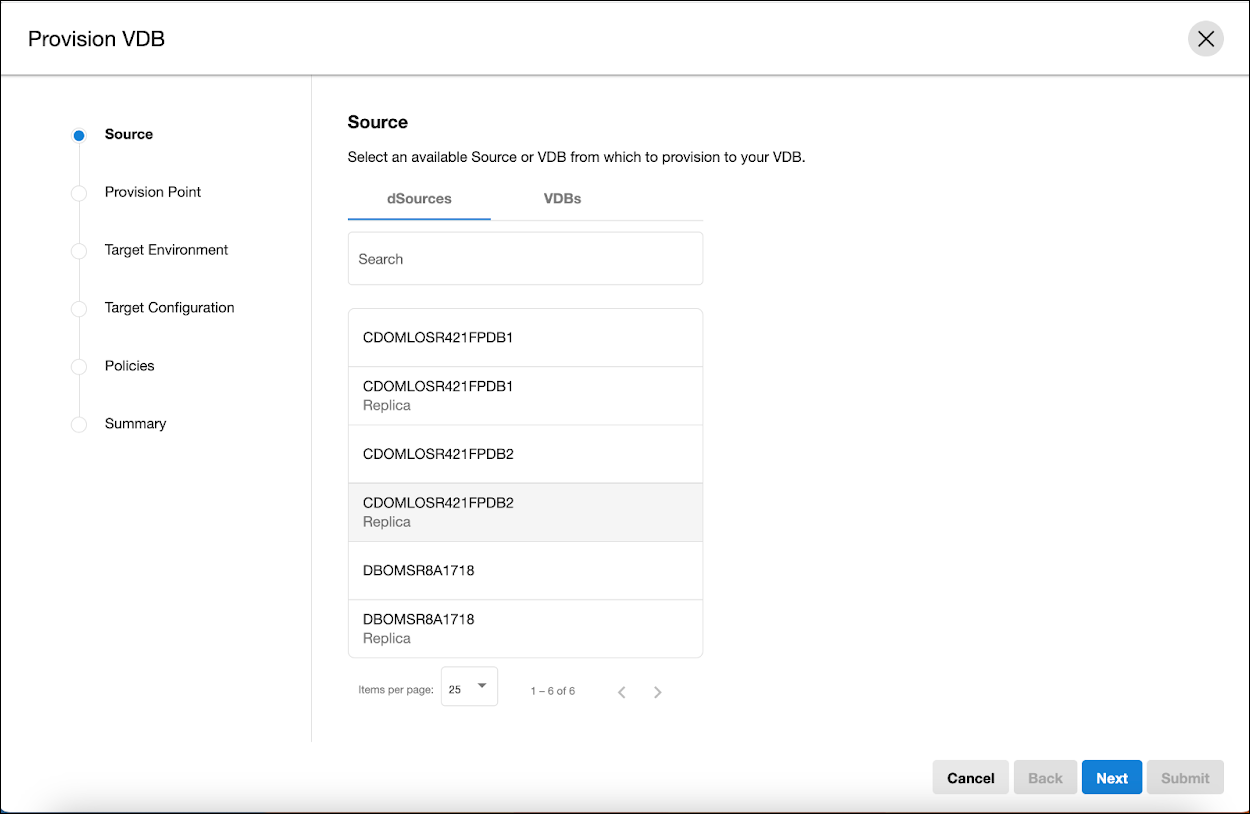The image size is (1250, 814).
Task: Click the Cancel button
Action: click(x=970, y=778)
